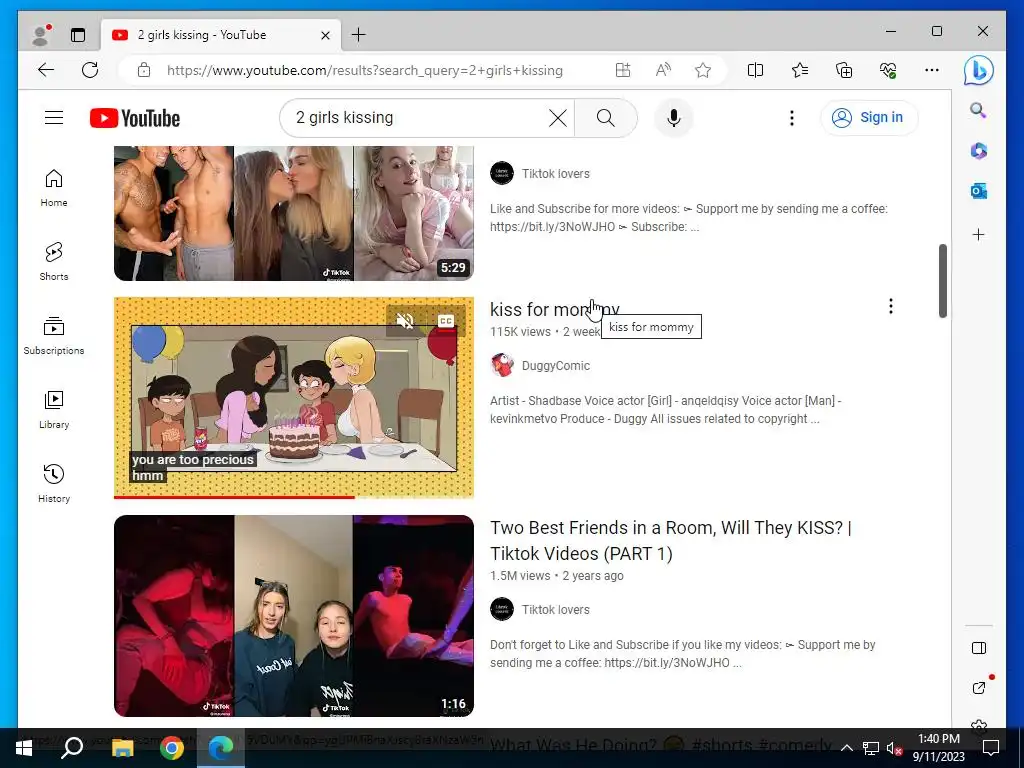Go to the YouTube logo home link
The width and height of the screenshot is (1024, 768).
(135, 118)
